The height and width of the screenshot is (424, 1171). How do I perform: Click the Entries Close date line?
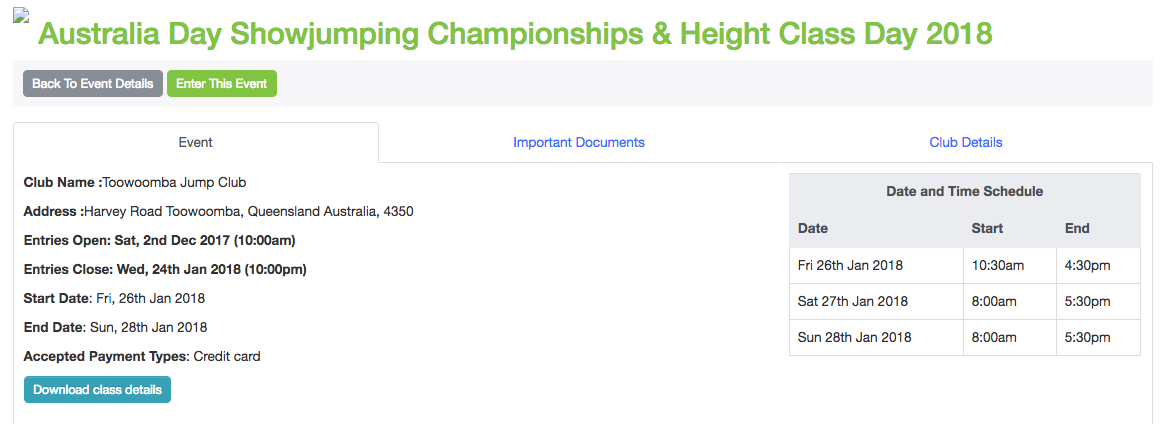click(x=165, y=269)
